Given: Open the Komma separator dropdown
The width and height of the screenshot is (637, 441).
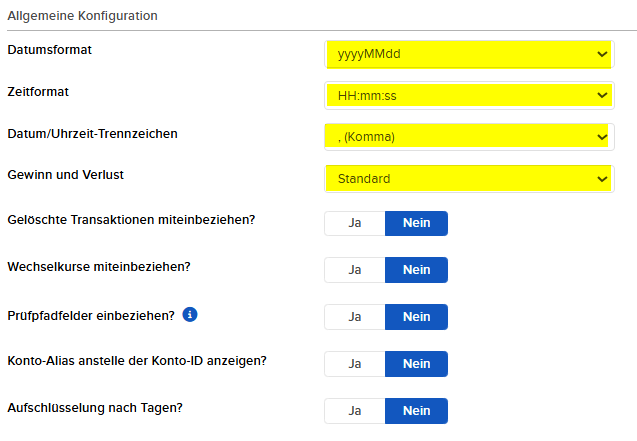Looking at the screenshot, I should (469, 137).
